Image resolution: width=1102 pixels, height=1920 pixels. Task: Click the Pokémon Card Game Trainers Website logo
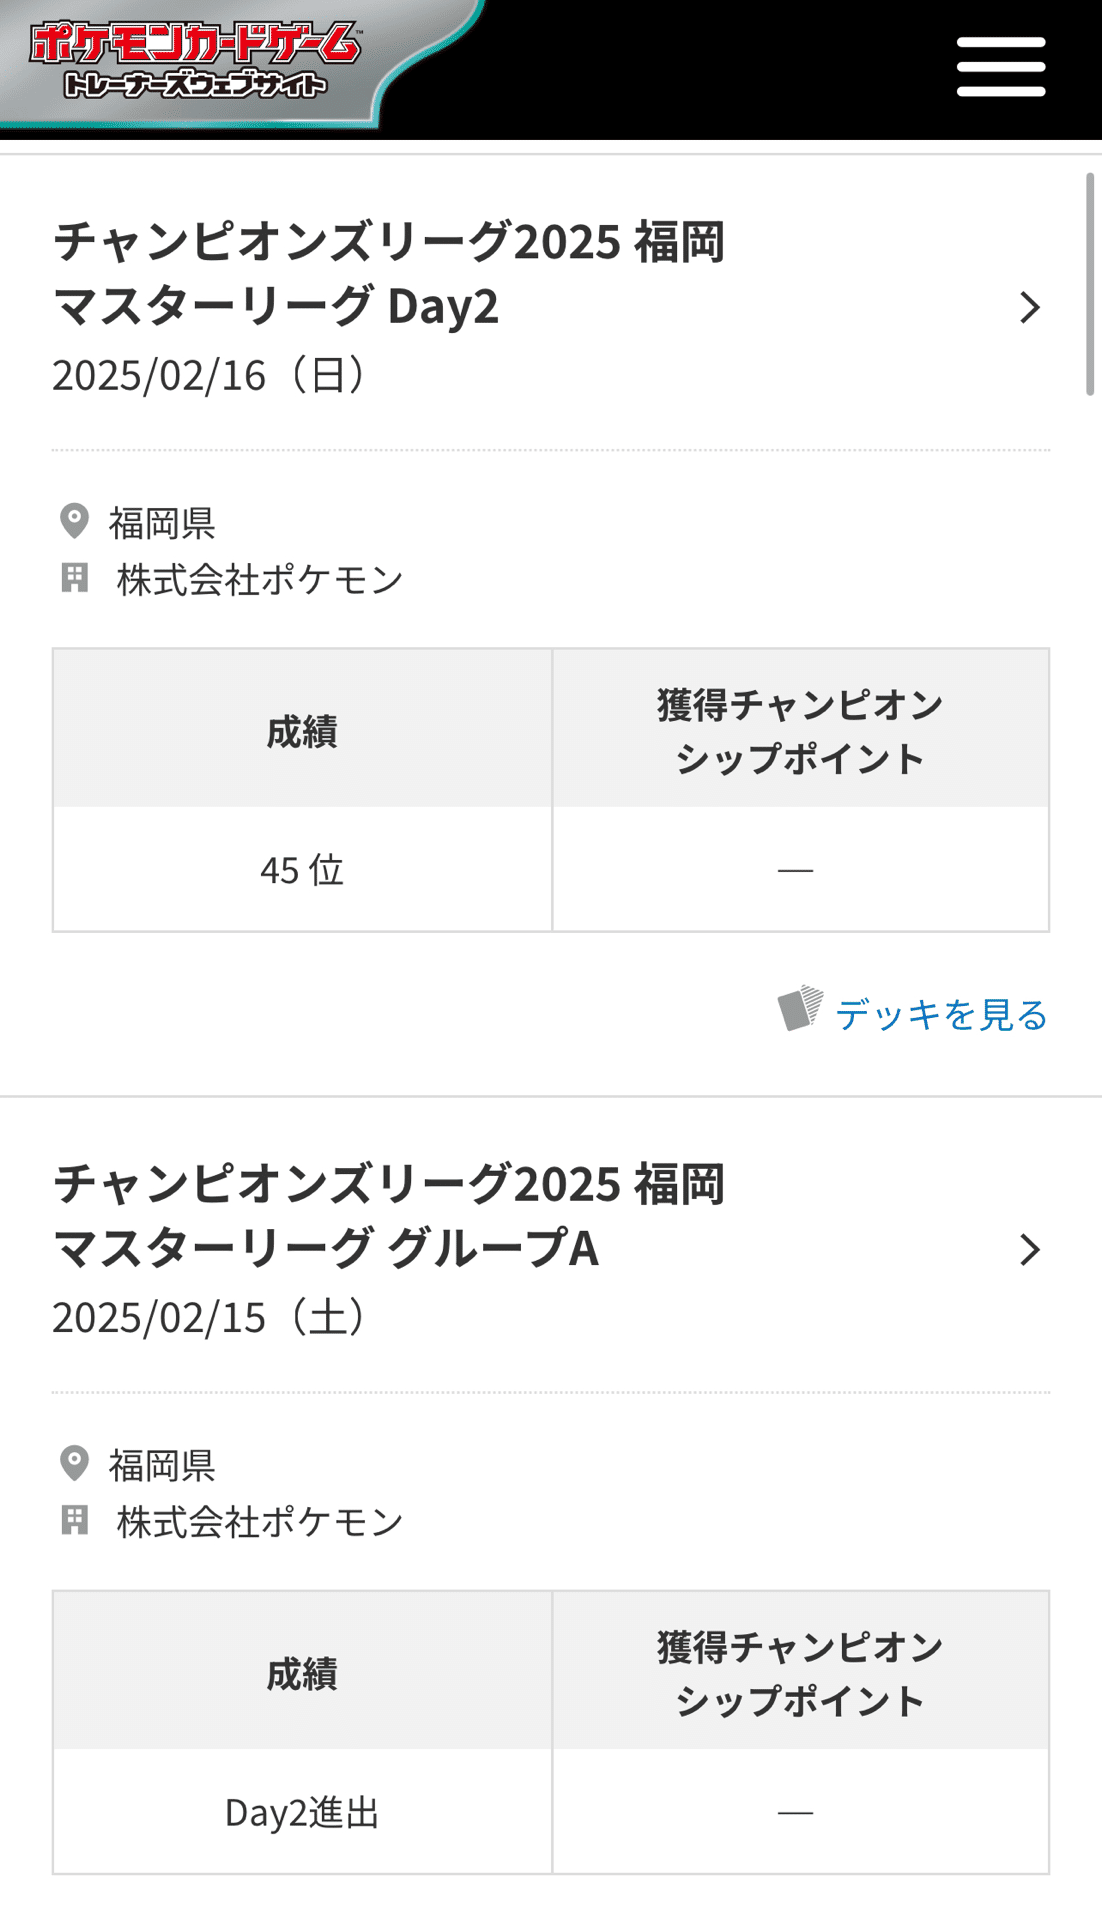pos(195,62)
